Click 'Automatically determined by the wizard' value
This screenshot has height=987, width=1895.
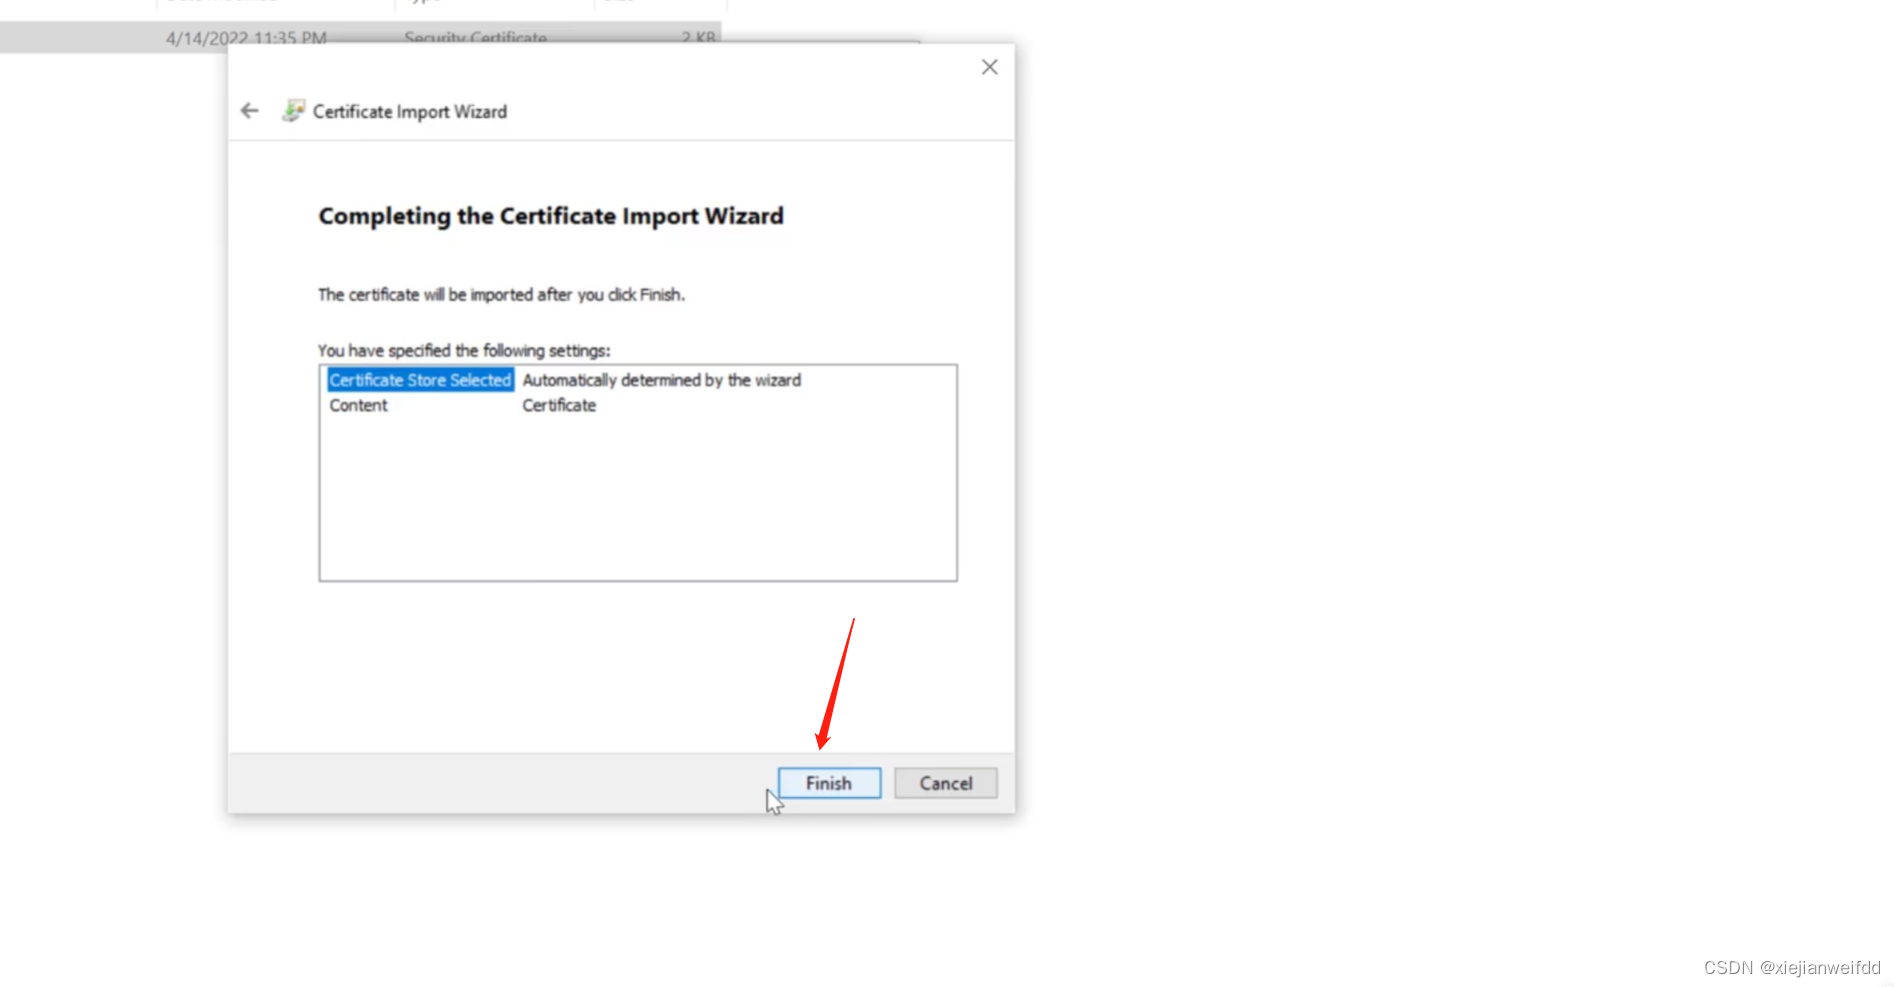pyautogui.click(x=661, y=380)
